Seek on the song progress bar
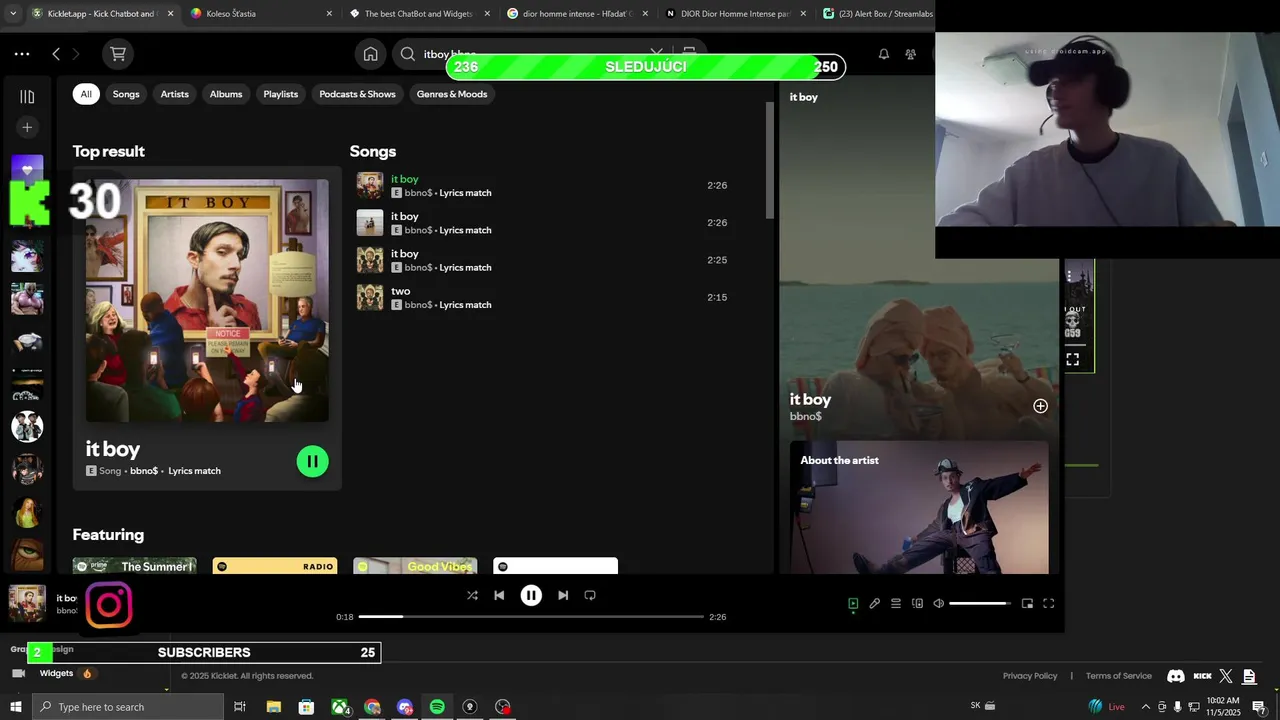The height and width of the screenshot is (720, 1280). 531,617
